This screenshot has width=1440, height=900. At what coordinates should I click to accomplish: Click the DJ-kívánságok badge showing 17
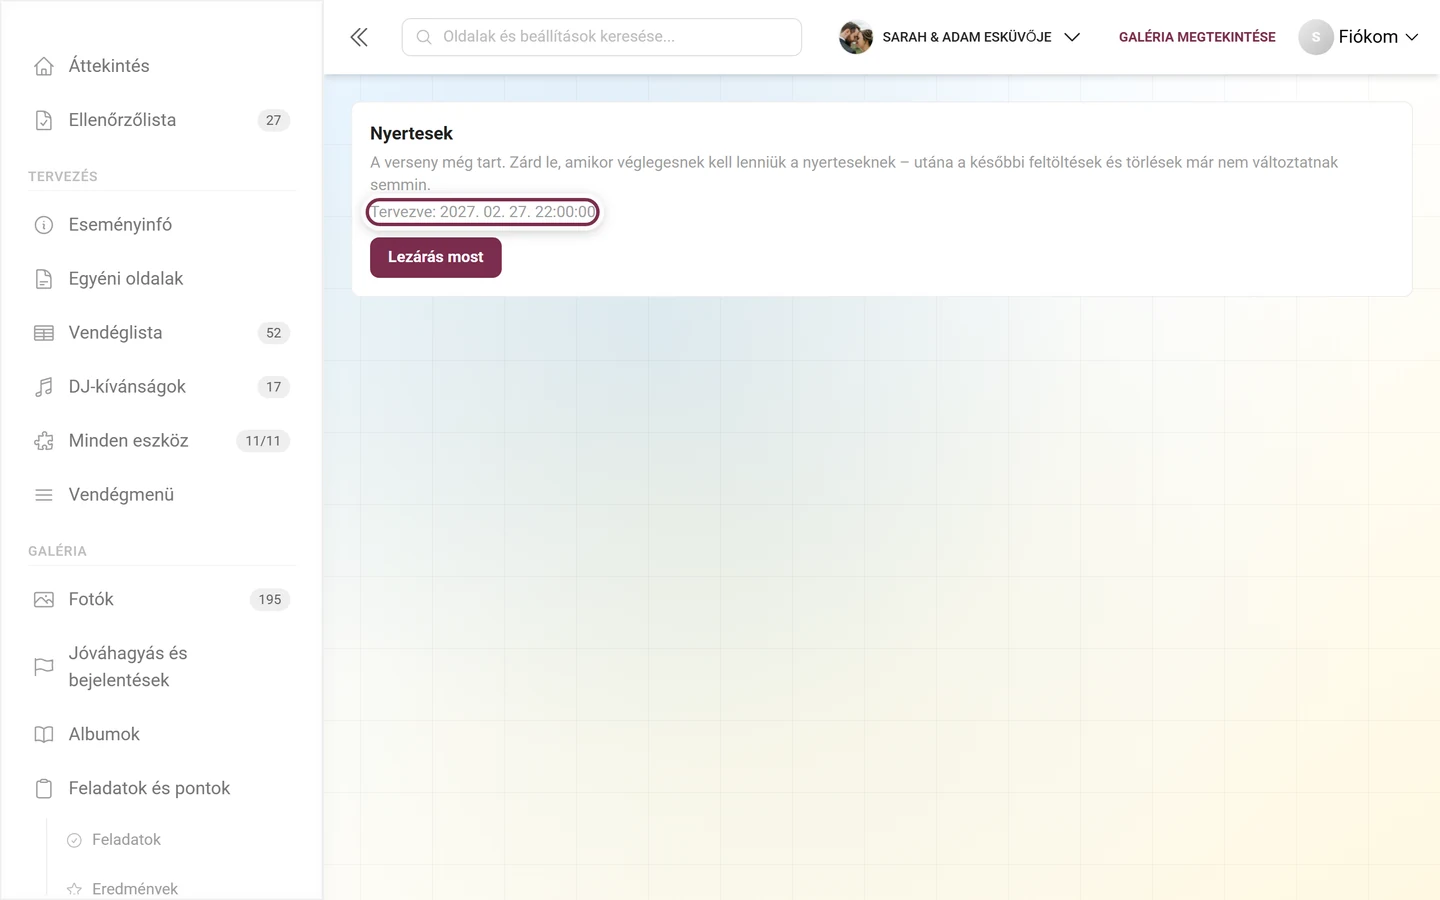tap(274, 387)
